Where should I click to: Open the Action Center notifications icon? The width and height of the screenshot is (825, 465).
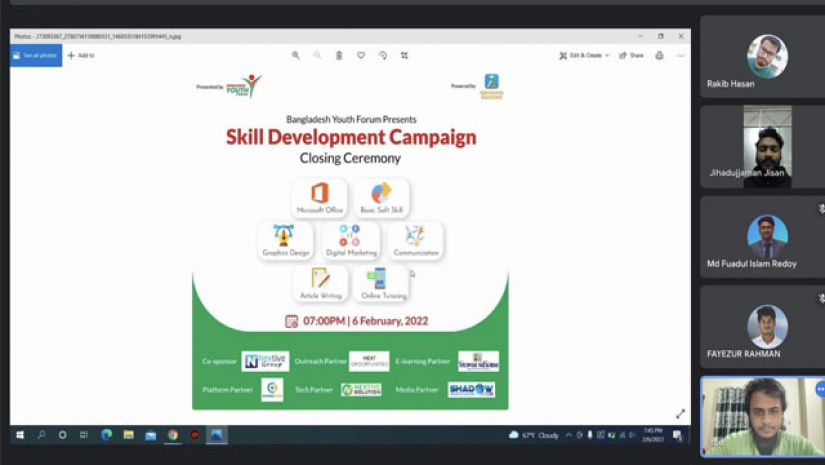(677, 435)
